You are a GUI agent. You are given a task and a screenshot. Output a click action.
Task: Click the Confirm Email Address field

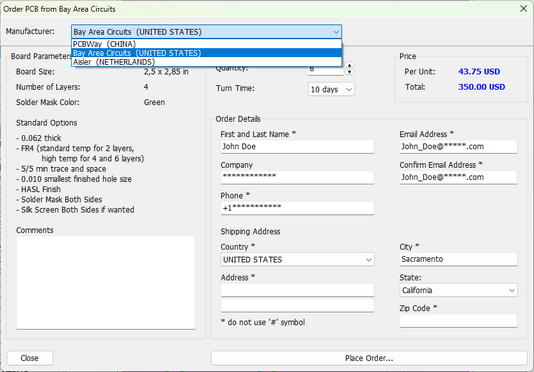point(458,177)
